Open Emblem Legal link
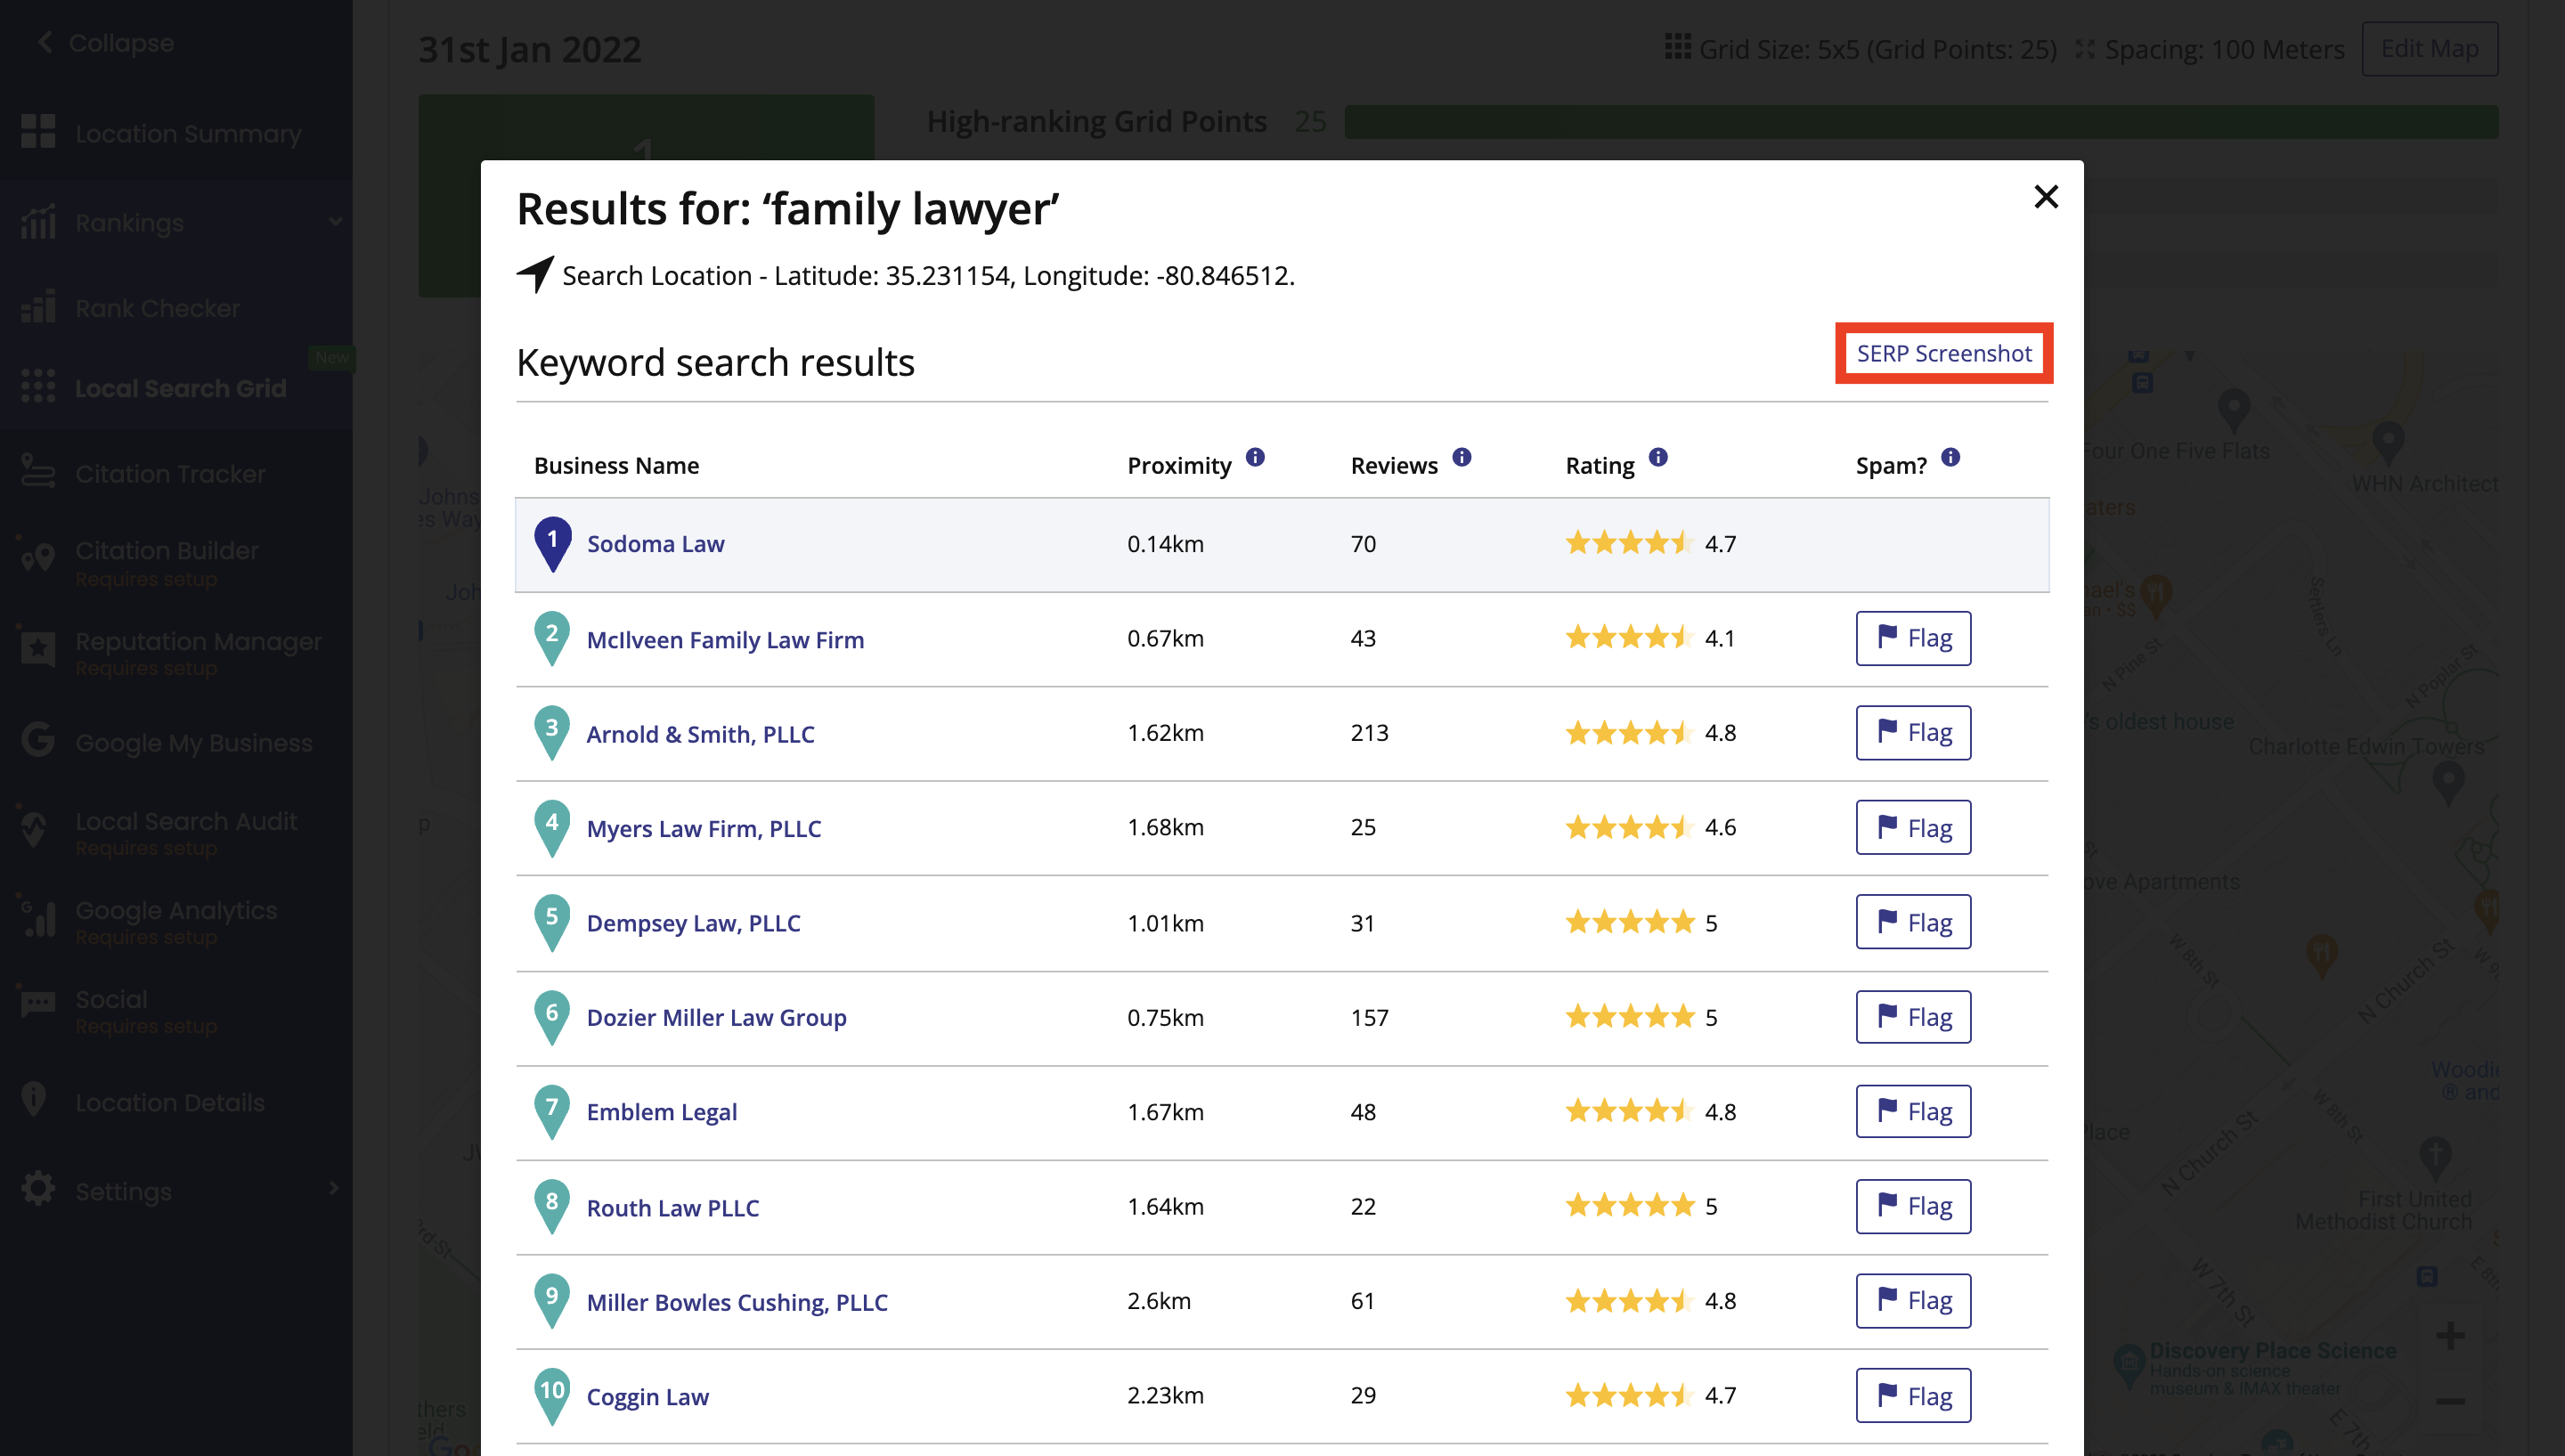The width and height of the screenshot is (2565, 1456). pos(661,1112)
